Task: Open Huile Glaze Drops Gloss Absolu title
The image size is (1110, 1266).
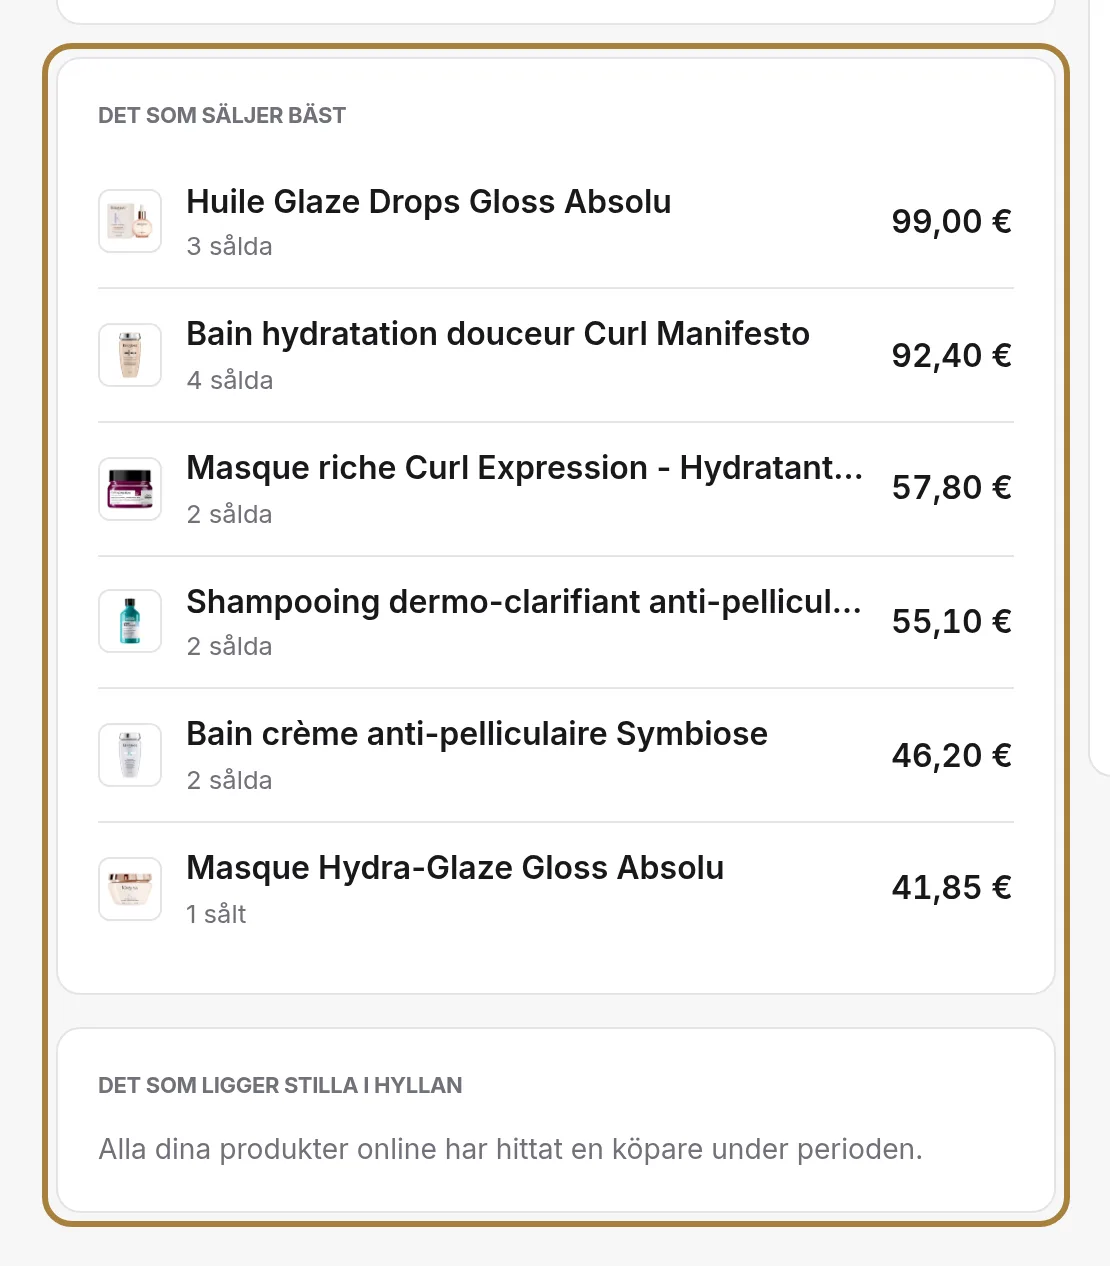Action: (x=429, y=202)
